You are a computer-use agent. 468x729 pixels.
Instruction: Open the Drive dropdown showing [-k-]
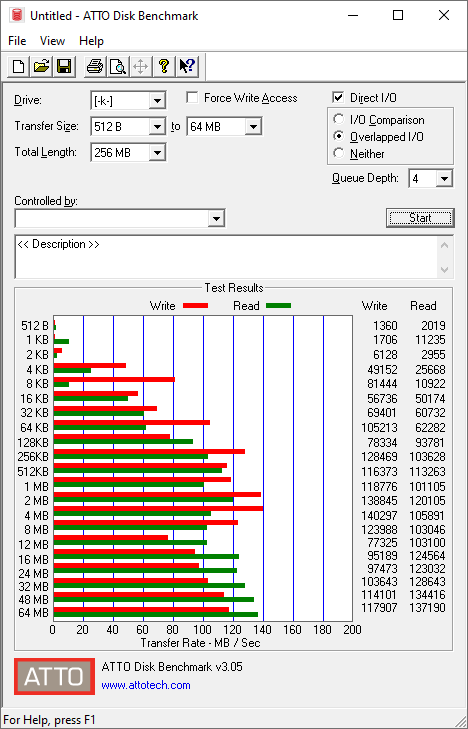tap(157, 100)
